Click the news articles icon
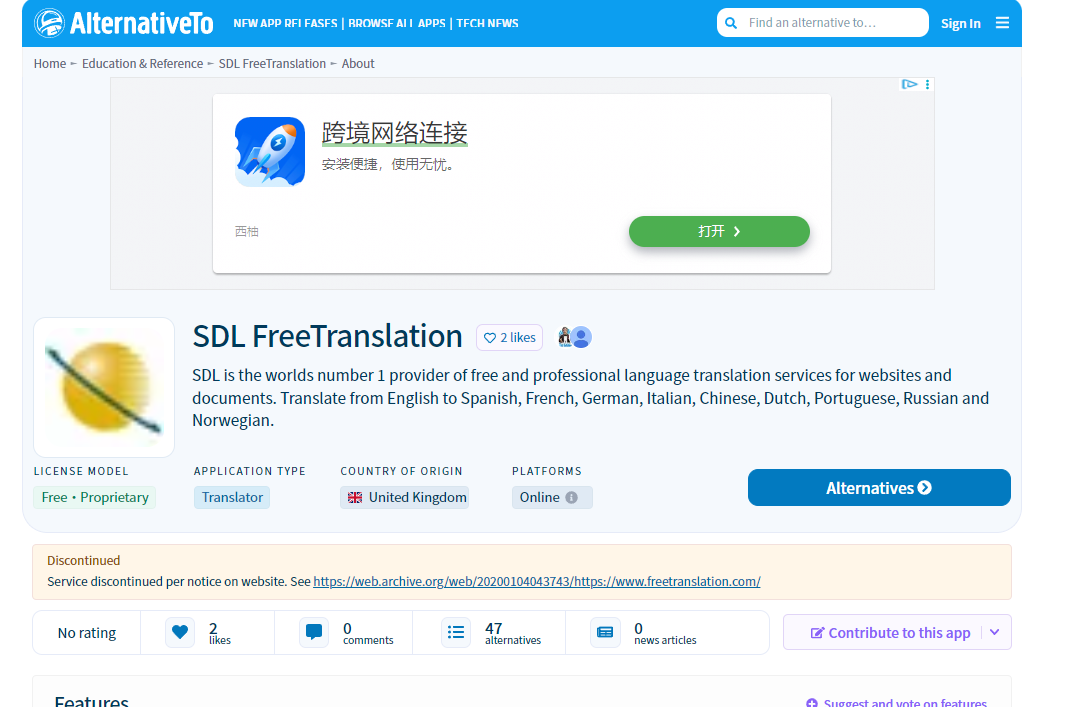Image resolution: width=1073 pixels, height=707 pixels. [x=605, y=632]
